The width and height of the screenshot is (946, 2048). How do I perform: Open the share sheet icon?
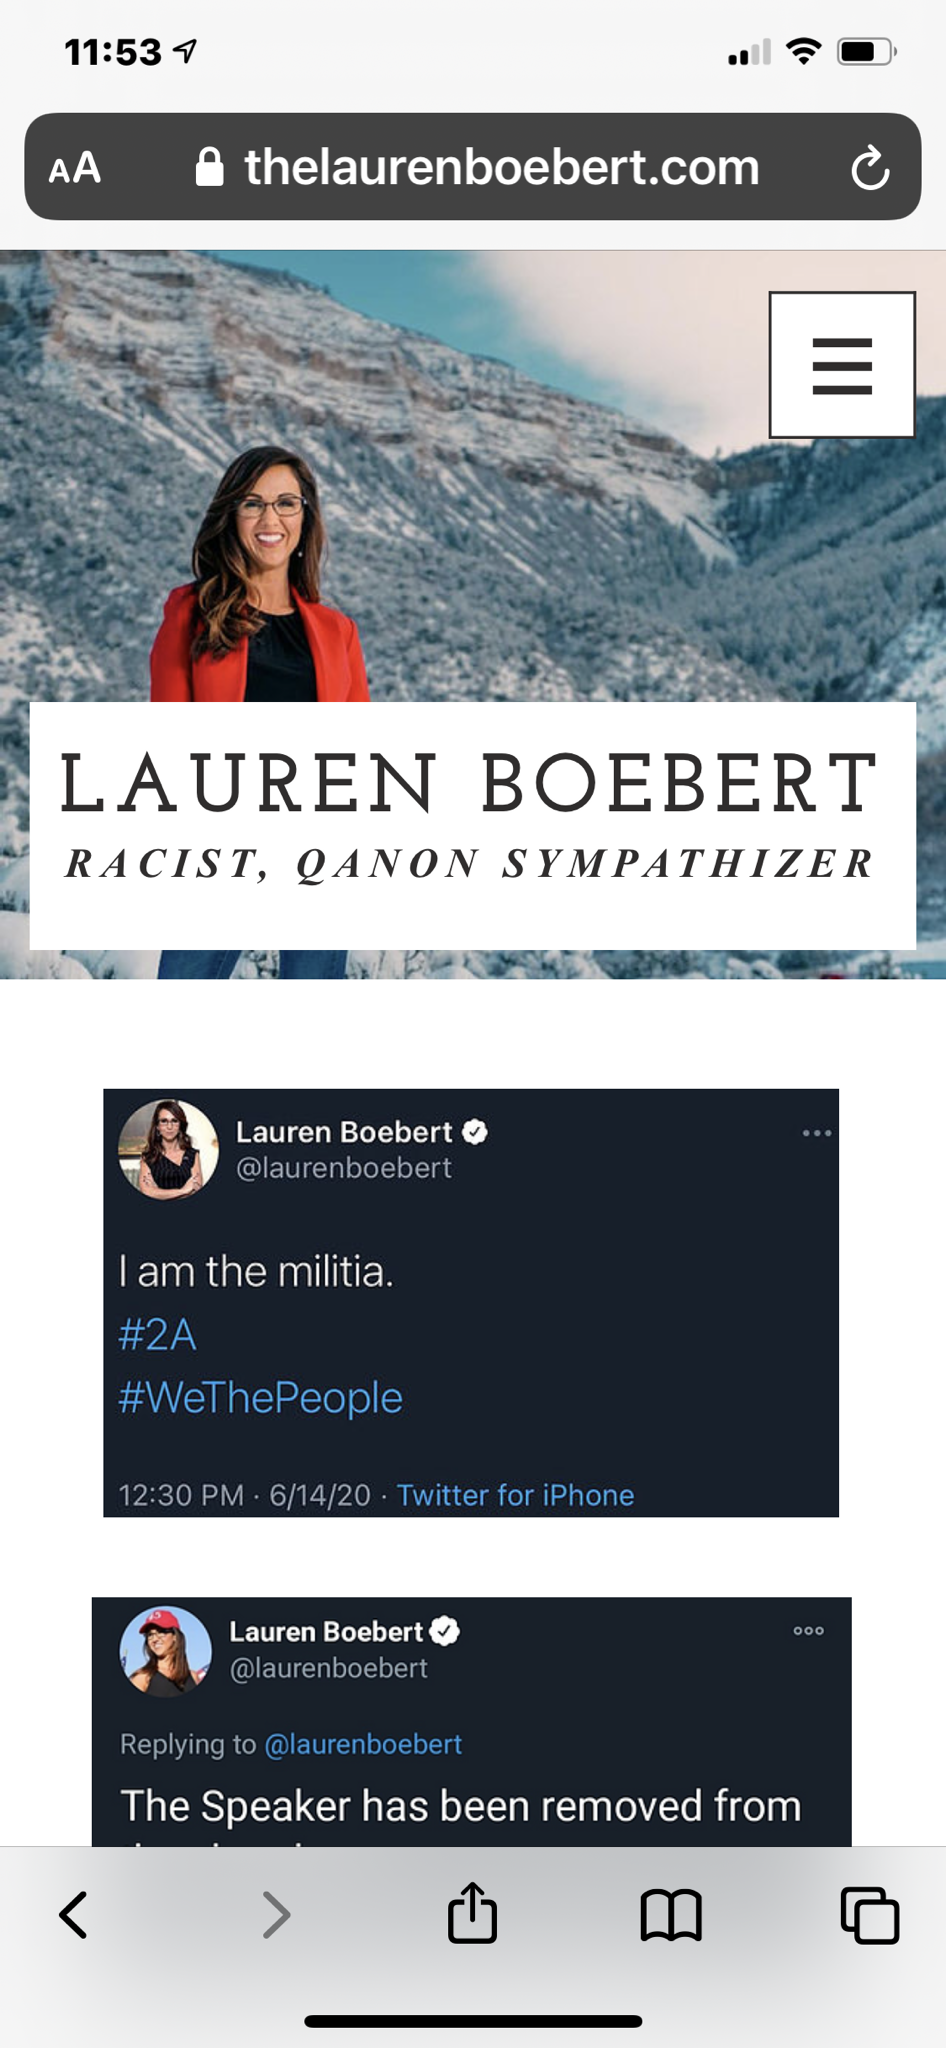472,1912
